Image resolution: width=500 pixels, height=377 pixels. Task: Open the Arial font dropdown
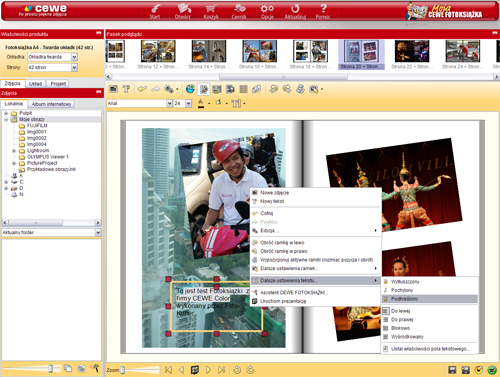click(169, 103)
